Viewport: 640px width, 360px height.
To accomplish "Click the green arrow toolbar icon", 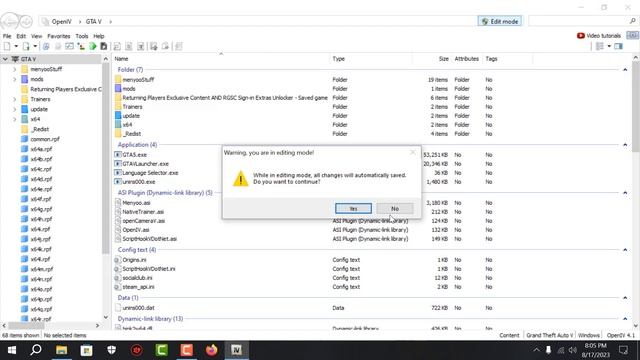I will (x=93, y=46).
